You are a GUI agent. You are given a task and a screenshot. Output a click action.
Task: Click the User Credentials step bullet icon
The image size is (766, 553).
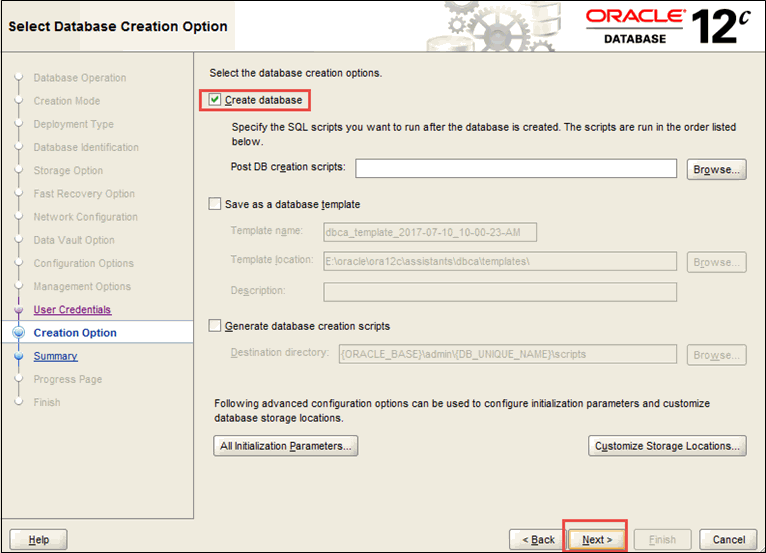click(x=18, y=310)
